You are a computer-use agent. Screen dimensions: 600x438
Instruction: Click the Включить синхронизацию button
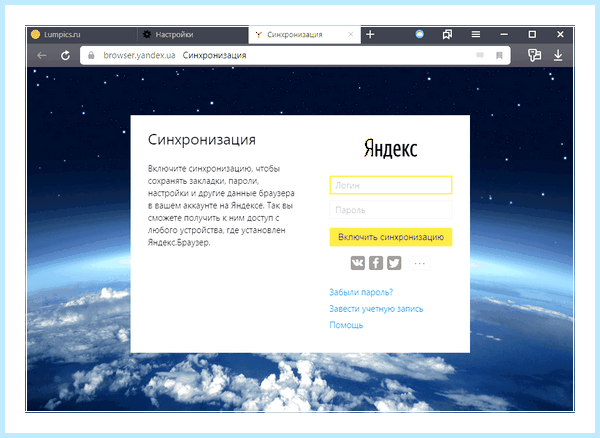point(391,237)
